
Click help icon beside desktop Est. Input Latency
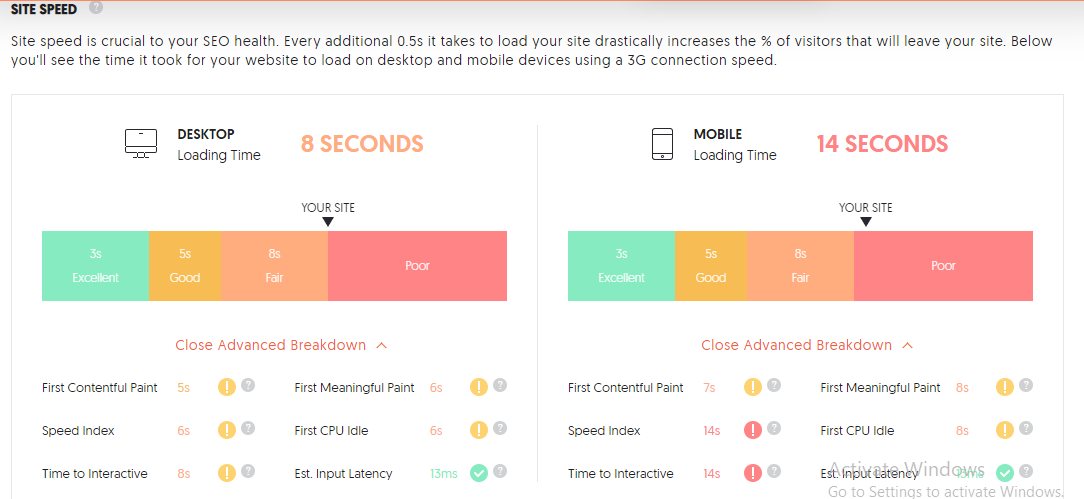[x=501, y=471]
